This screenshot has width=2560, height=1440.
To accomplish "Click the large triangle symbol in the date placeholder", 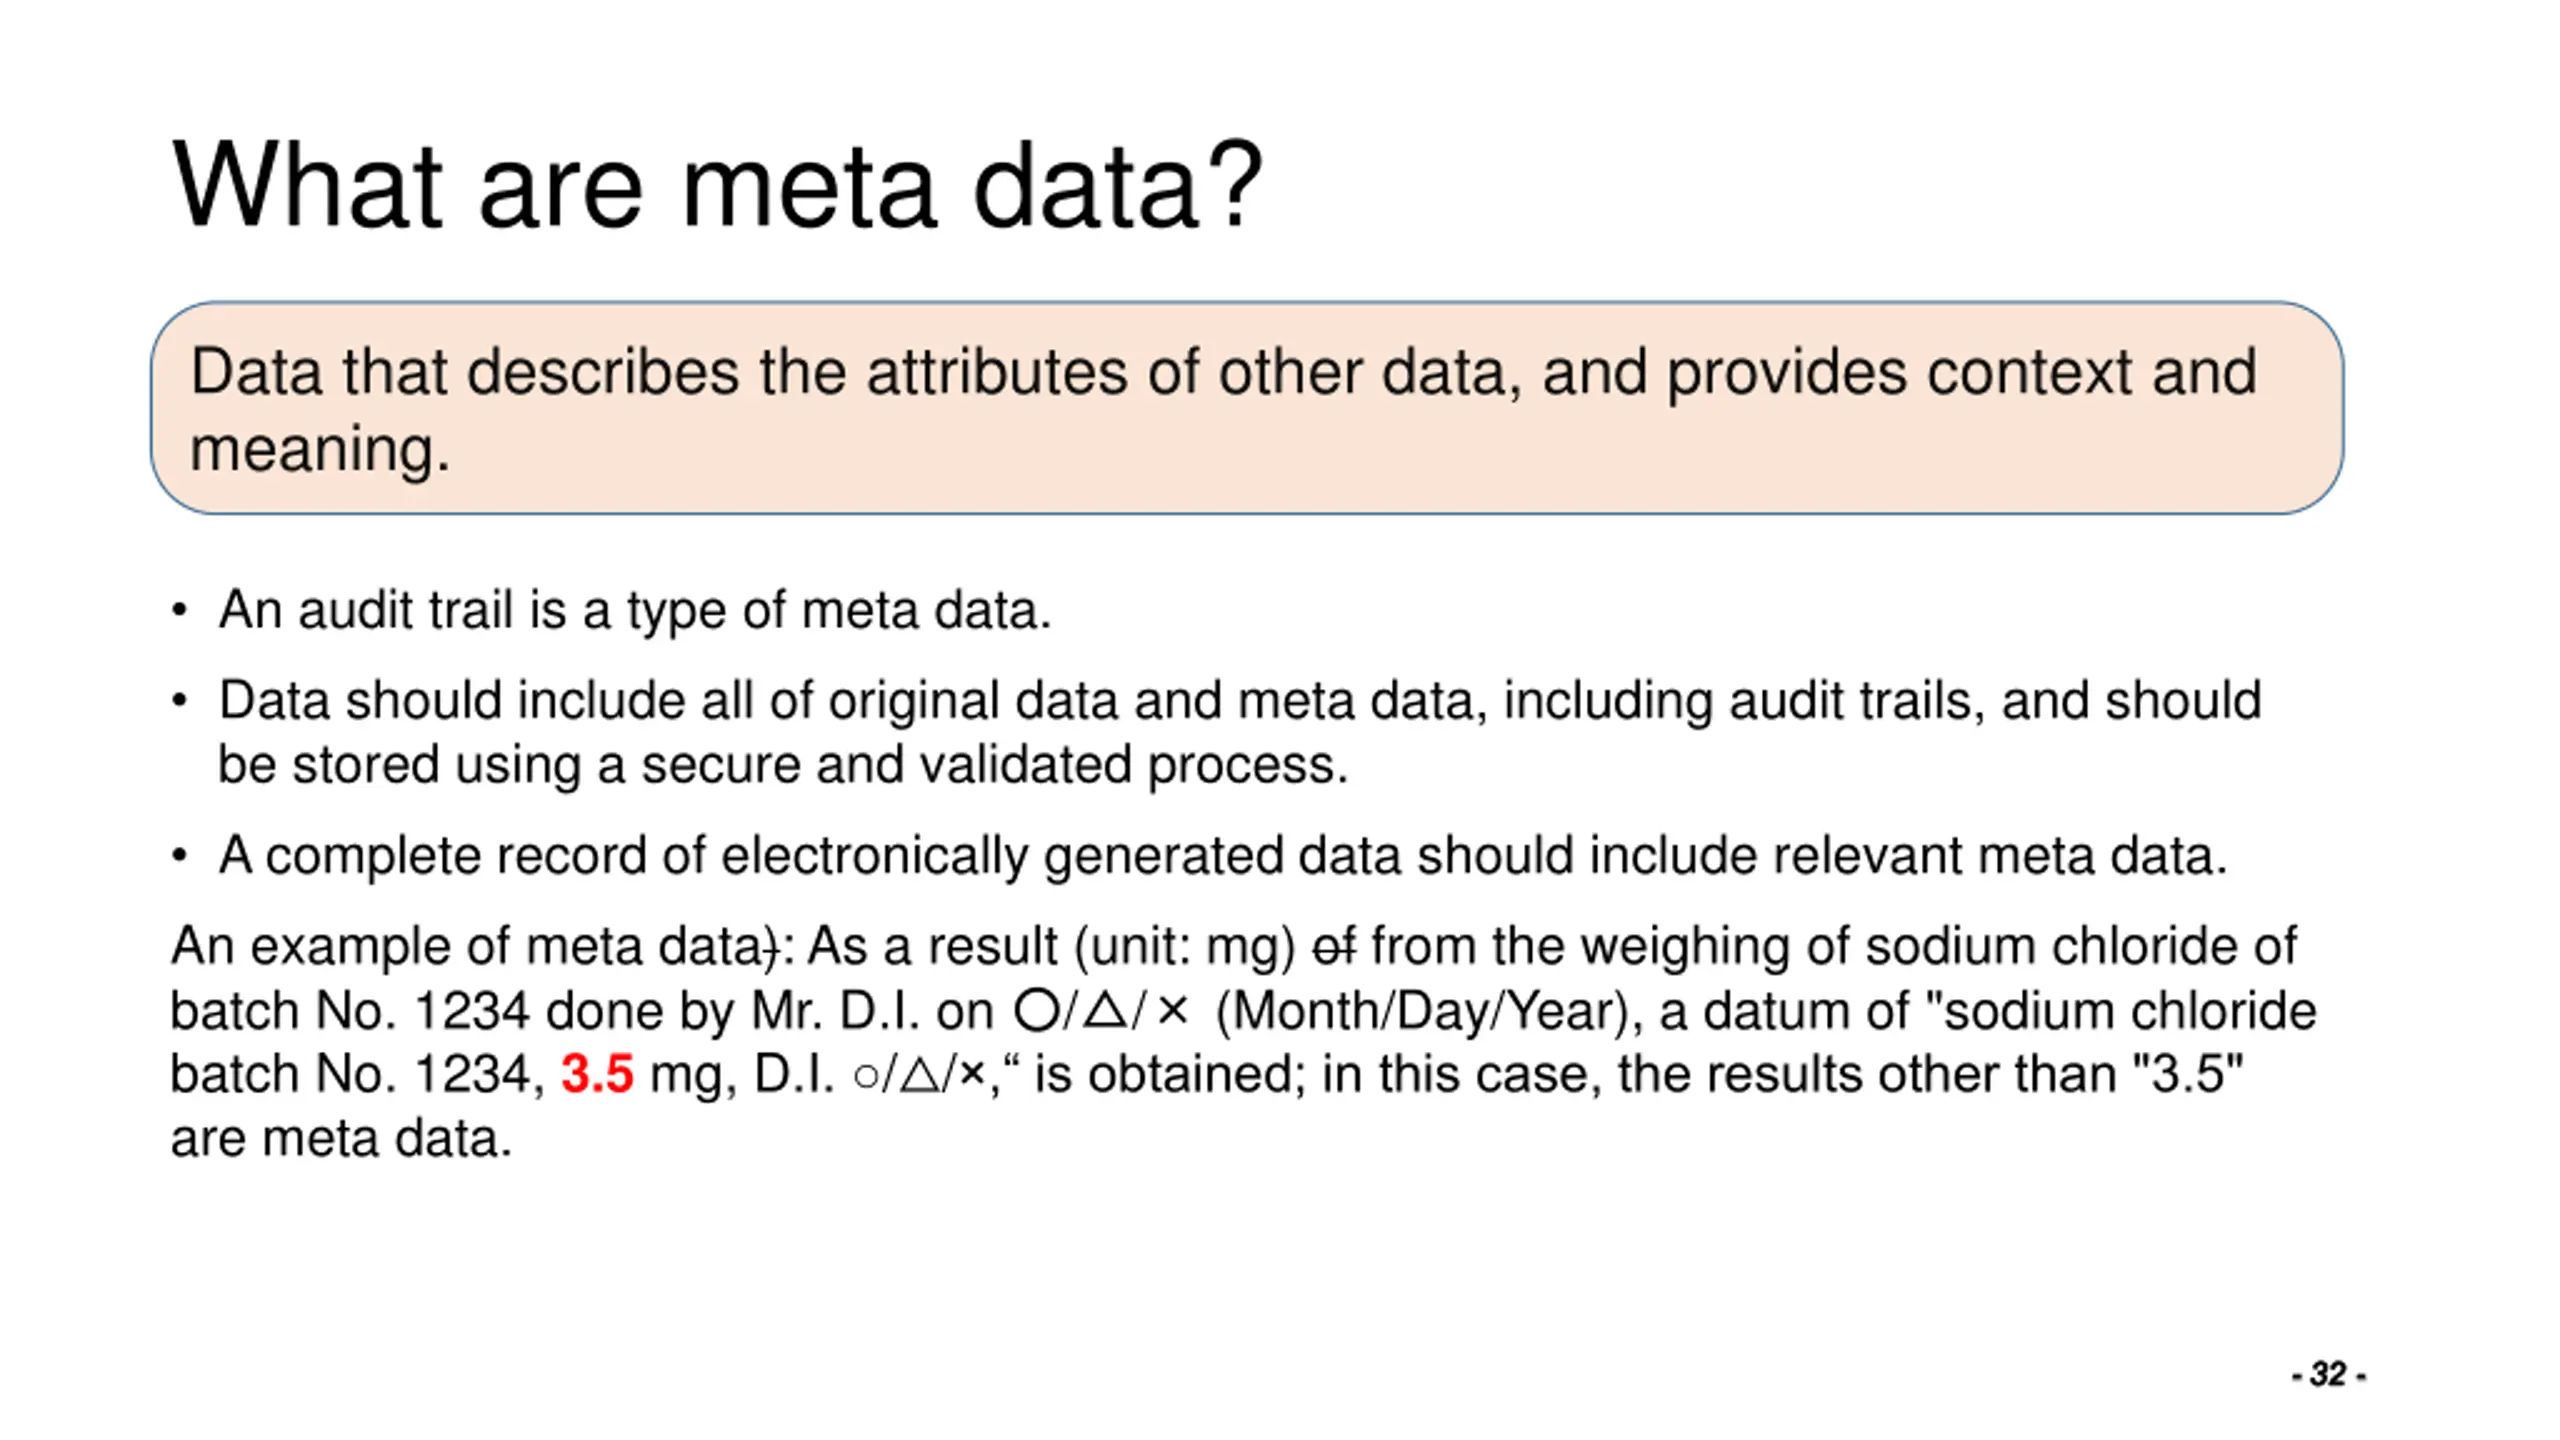I will click(x=1105, y=1010).
